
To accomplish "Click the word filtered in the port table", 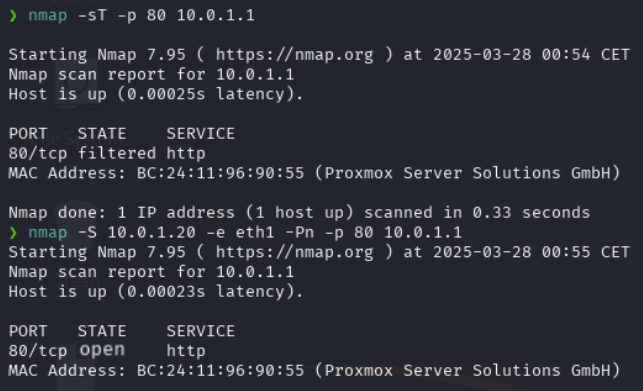I will [117, 153].
